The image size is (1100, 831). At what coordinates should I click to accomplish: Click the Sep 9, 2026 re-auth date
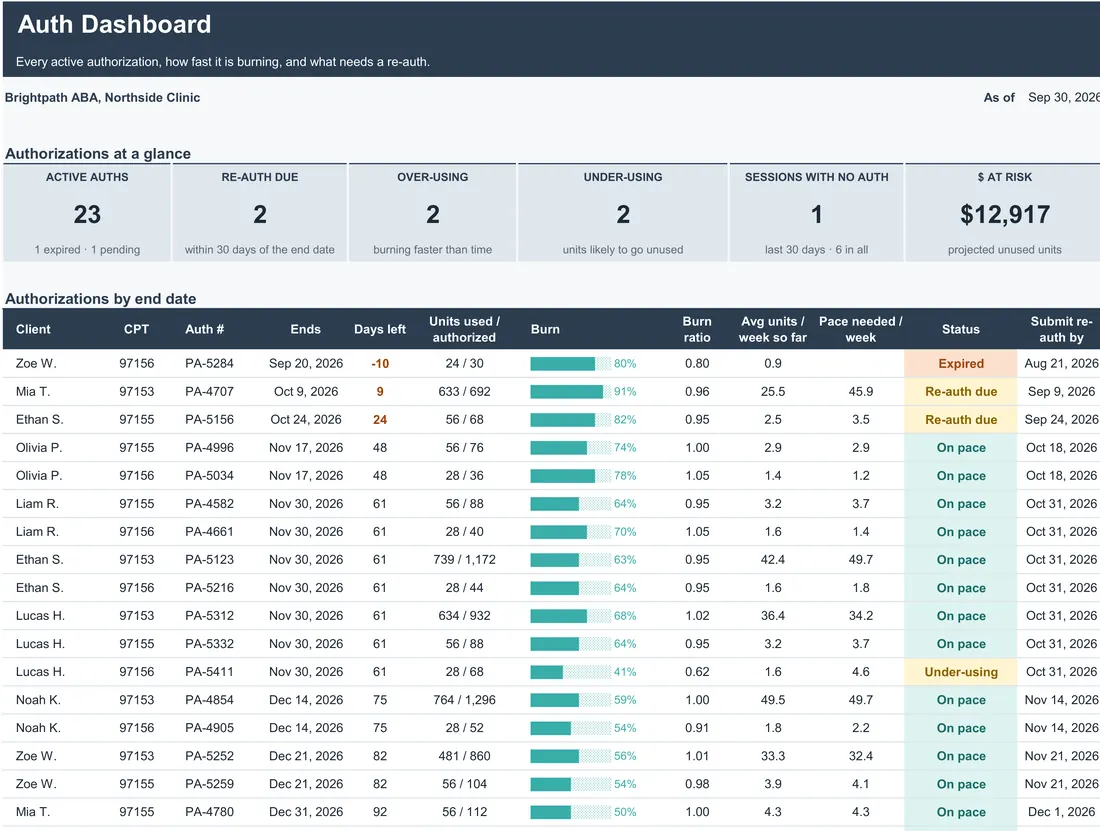coord(1061,391)
